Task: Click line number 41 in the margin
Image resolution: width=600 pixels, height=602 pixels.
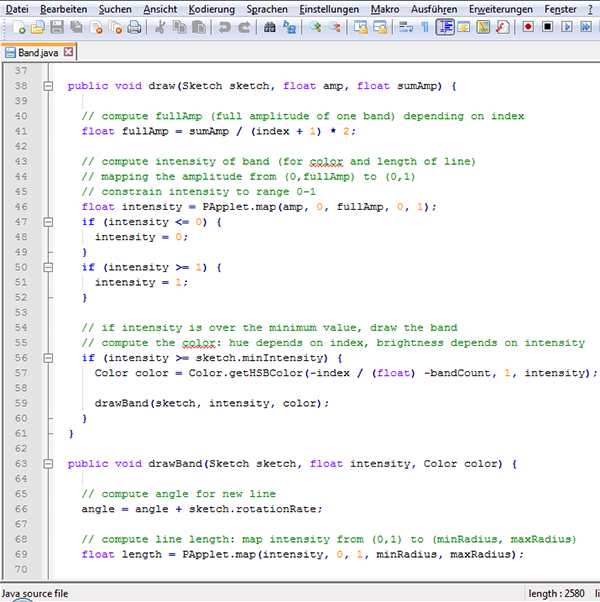Action: [x=21, y=131]
